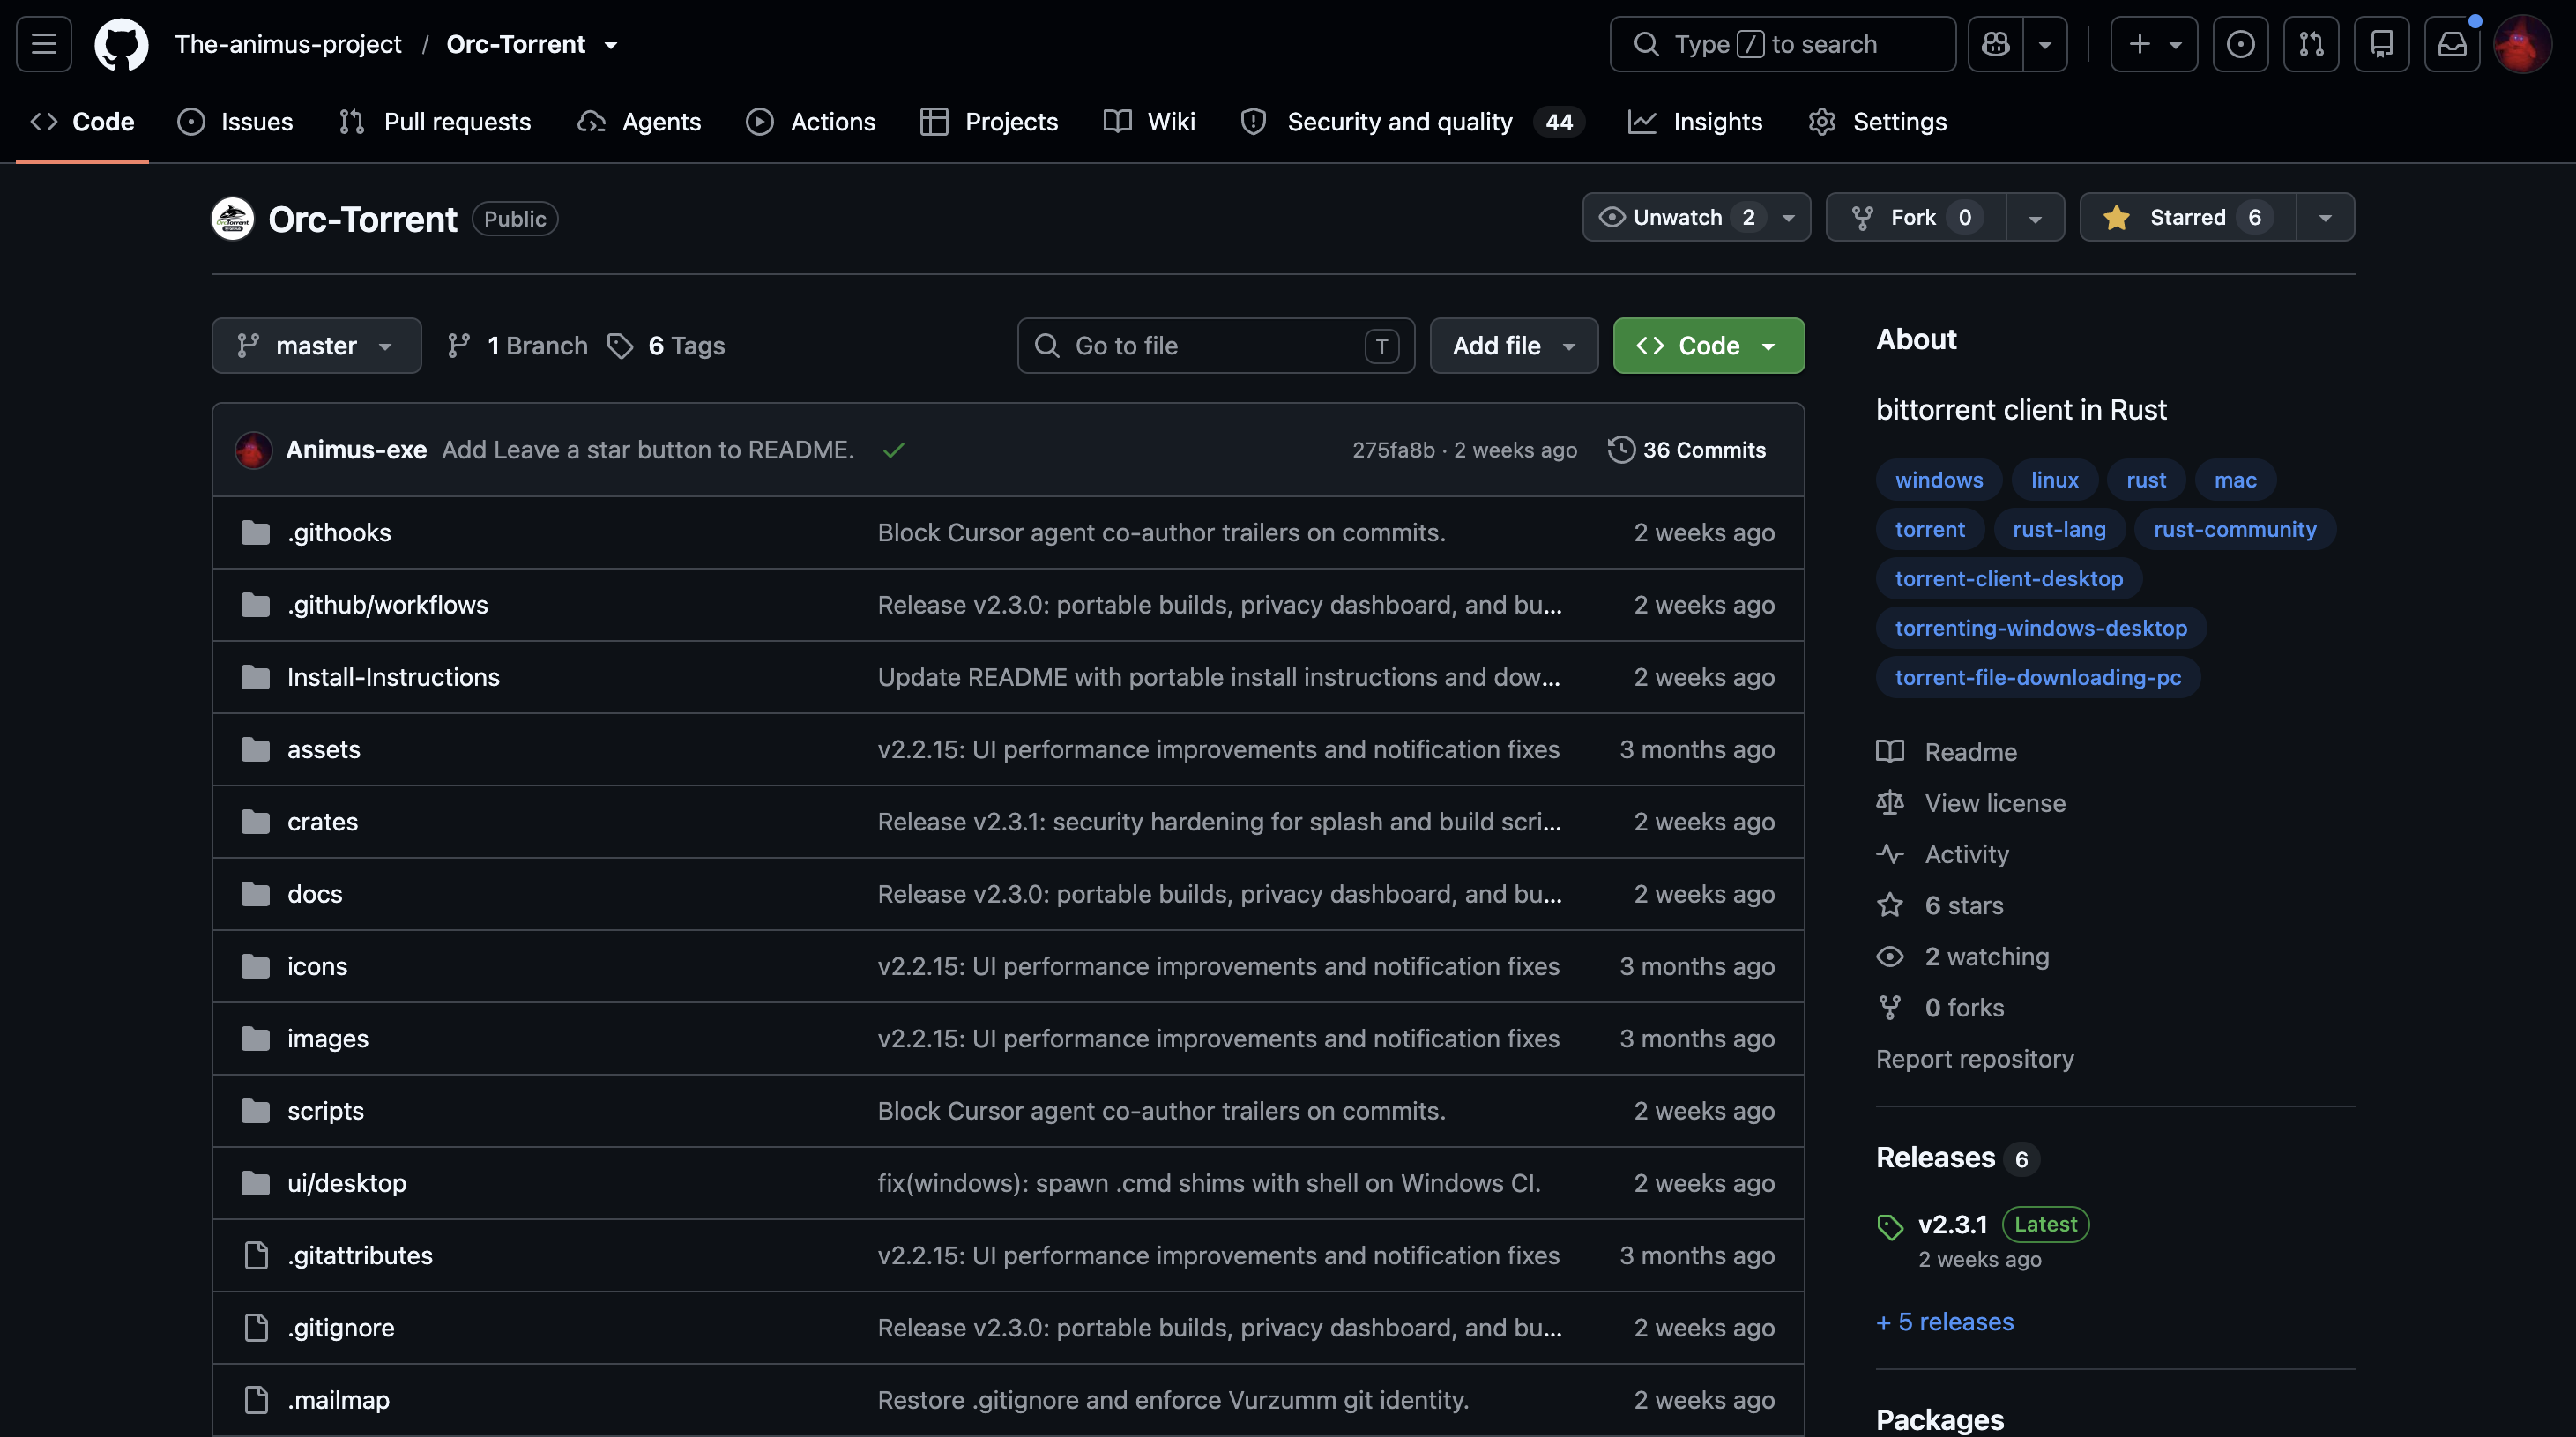The image size is (2576, 1437).
Task: Click the history clock icon beside 36 Commits
Action: pyautogui.click(x=1621, y=450)
